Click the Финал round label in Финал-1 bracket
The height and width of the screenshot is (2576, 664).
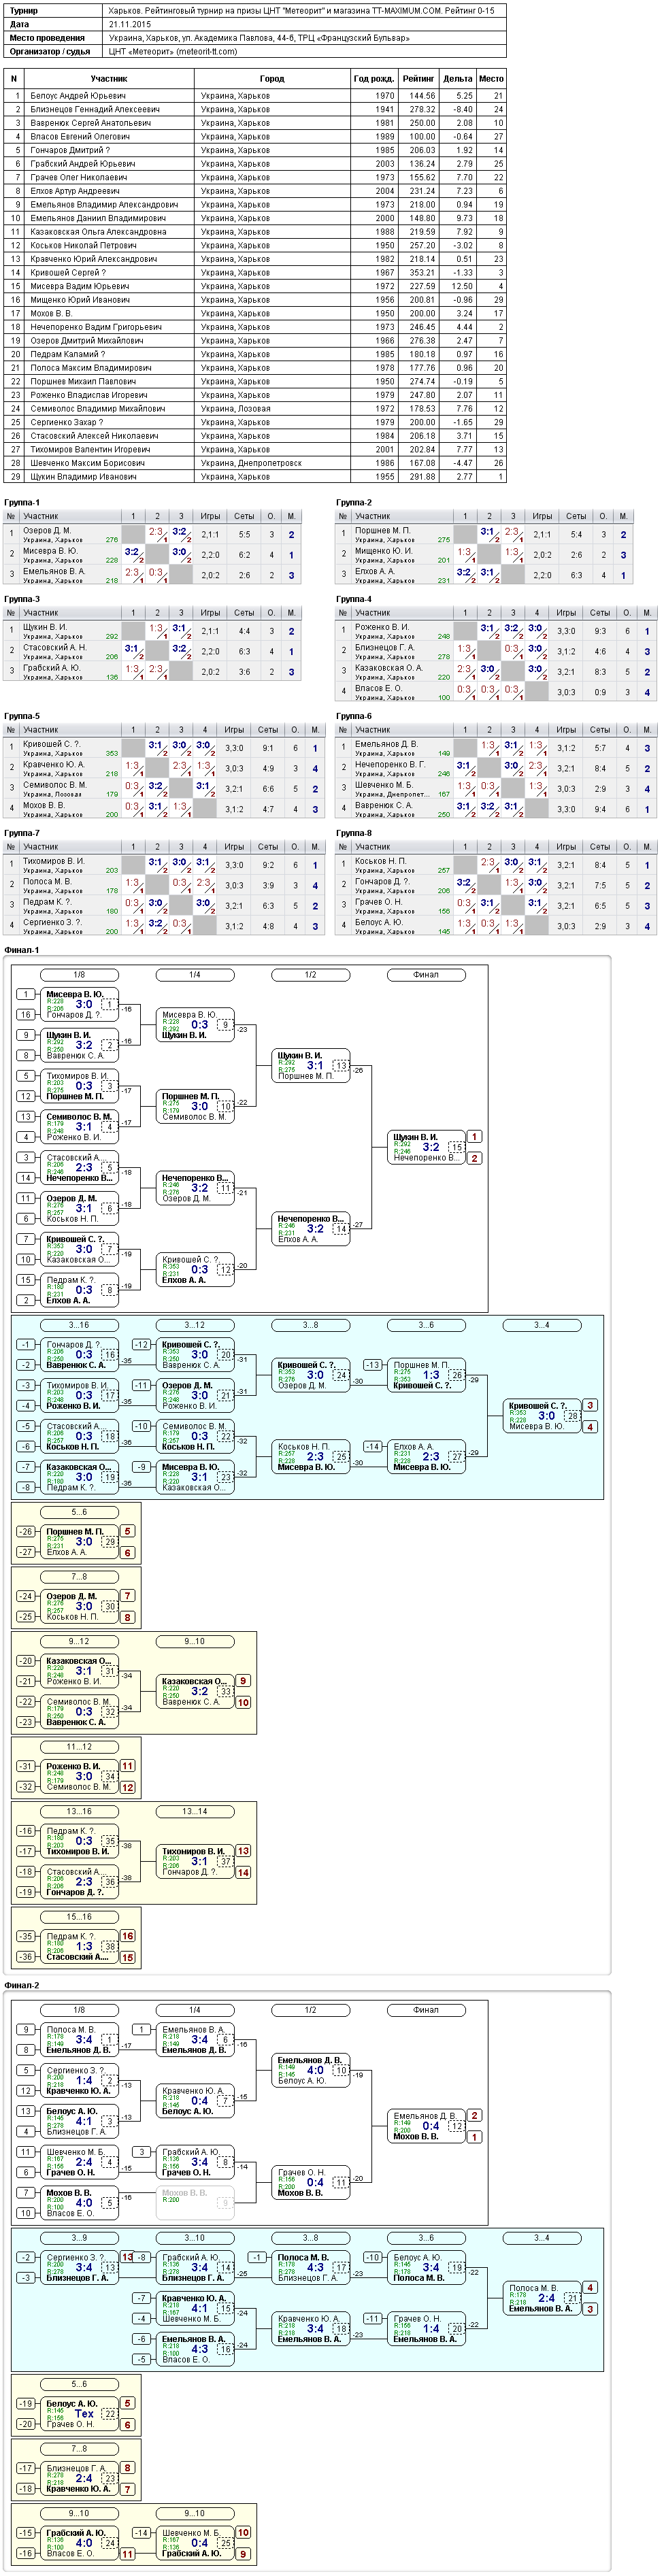(x=426, y=975)
